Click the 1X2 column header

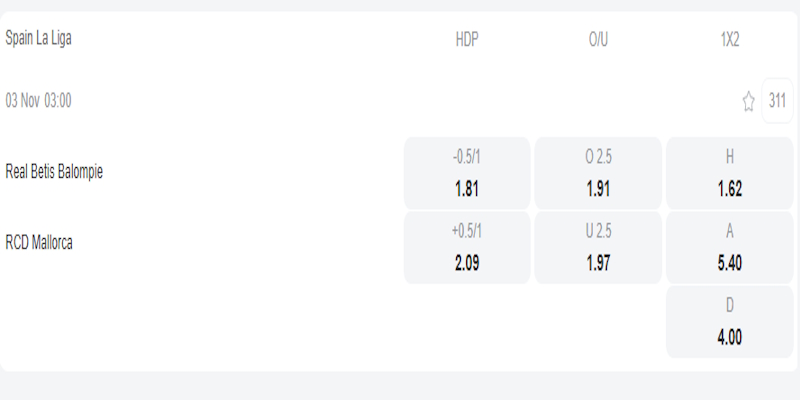730,40
